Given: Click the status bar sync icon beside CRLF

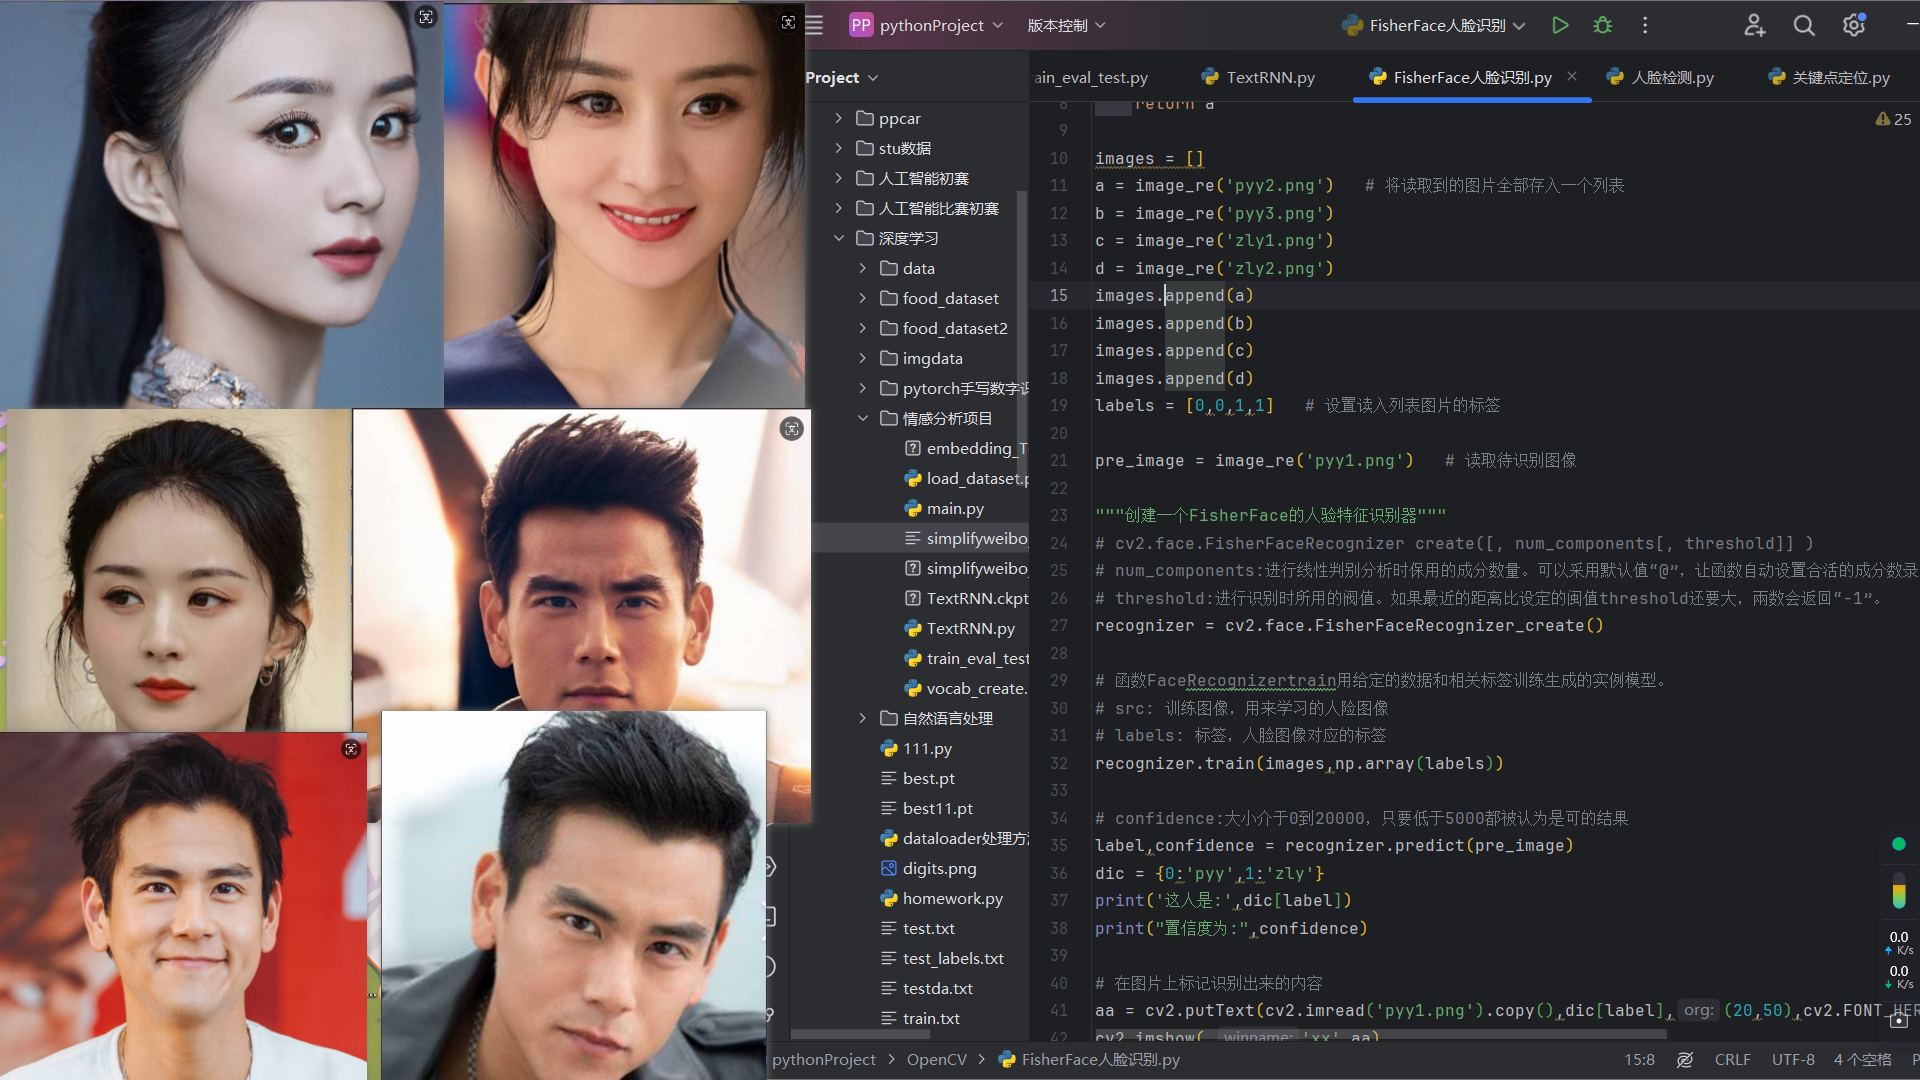Looking at the screenshot, I should 1685,1060.
